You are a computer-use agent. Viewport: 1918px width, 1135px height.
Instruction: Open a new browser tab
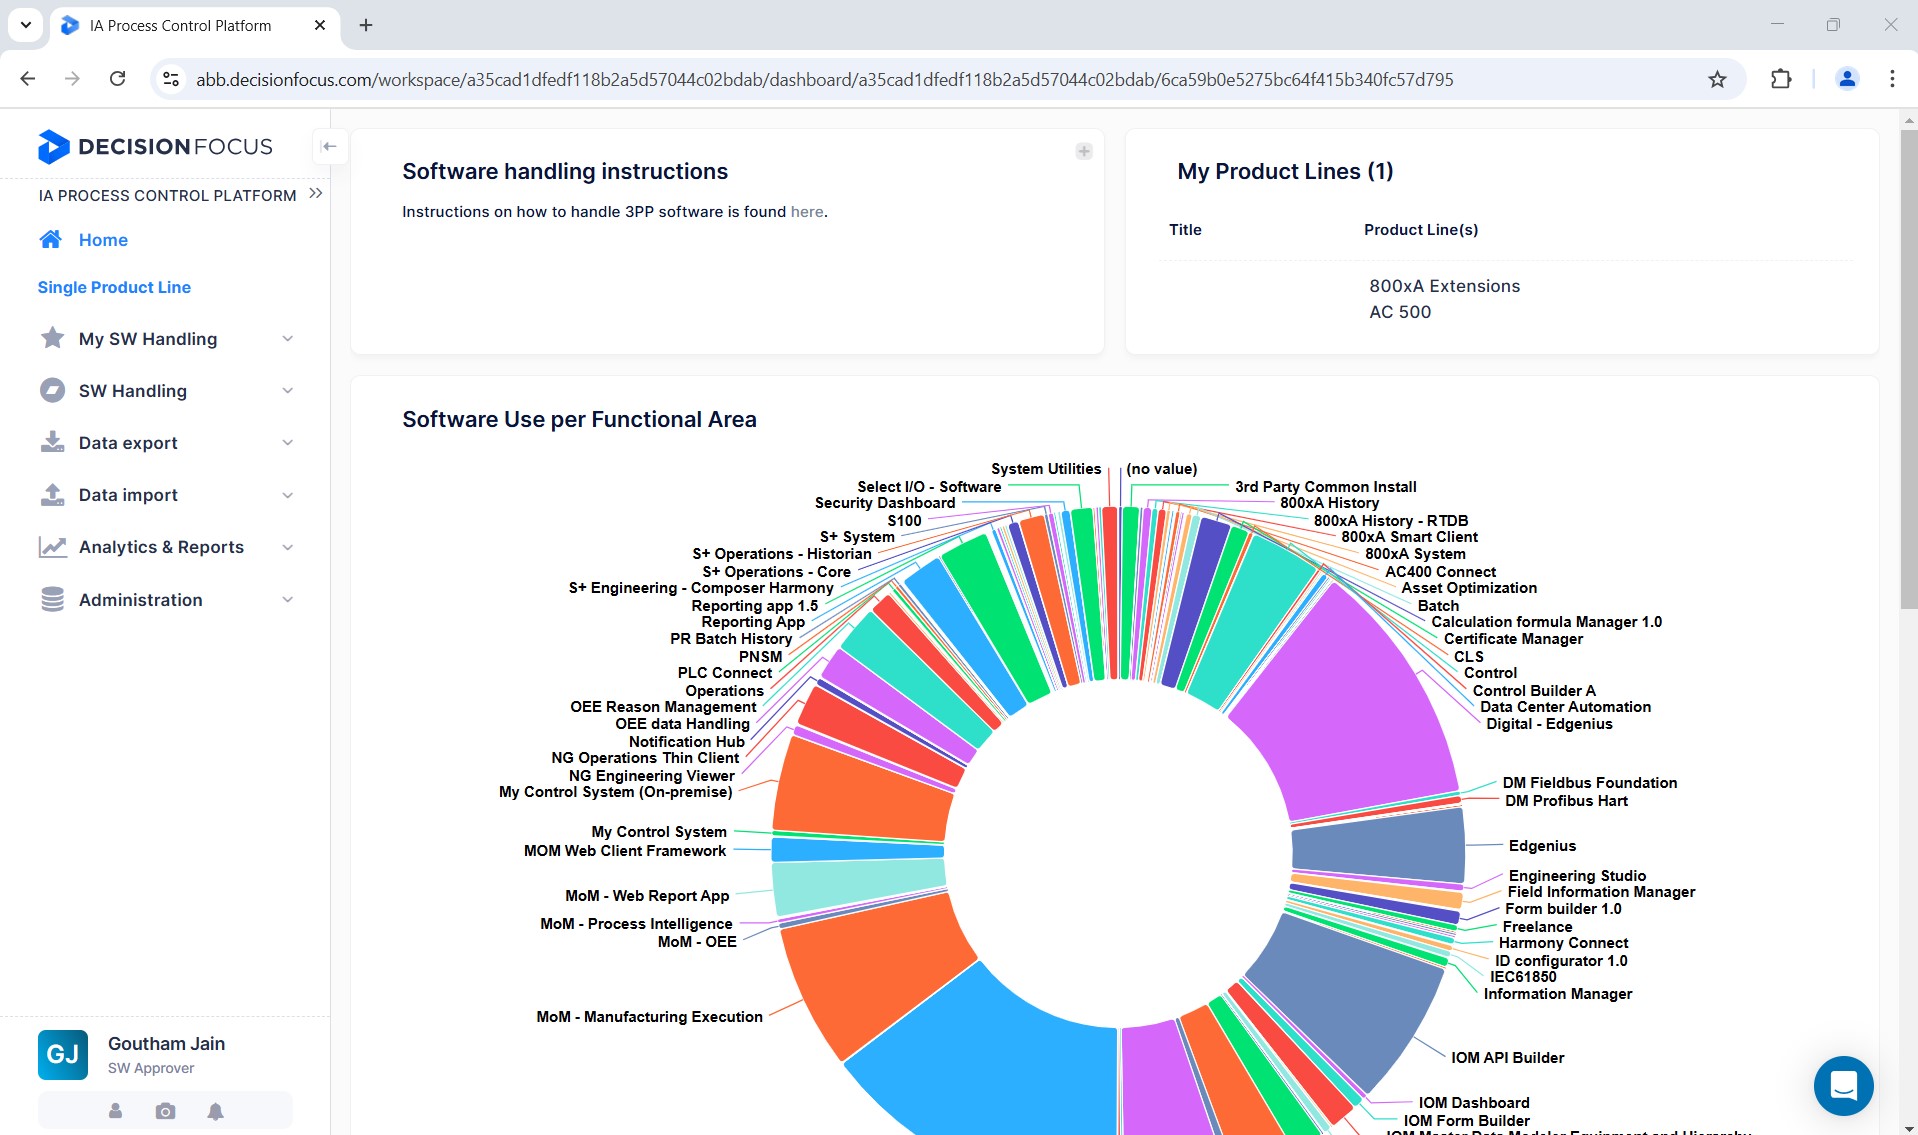(x=366, y=25)
